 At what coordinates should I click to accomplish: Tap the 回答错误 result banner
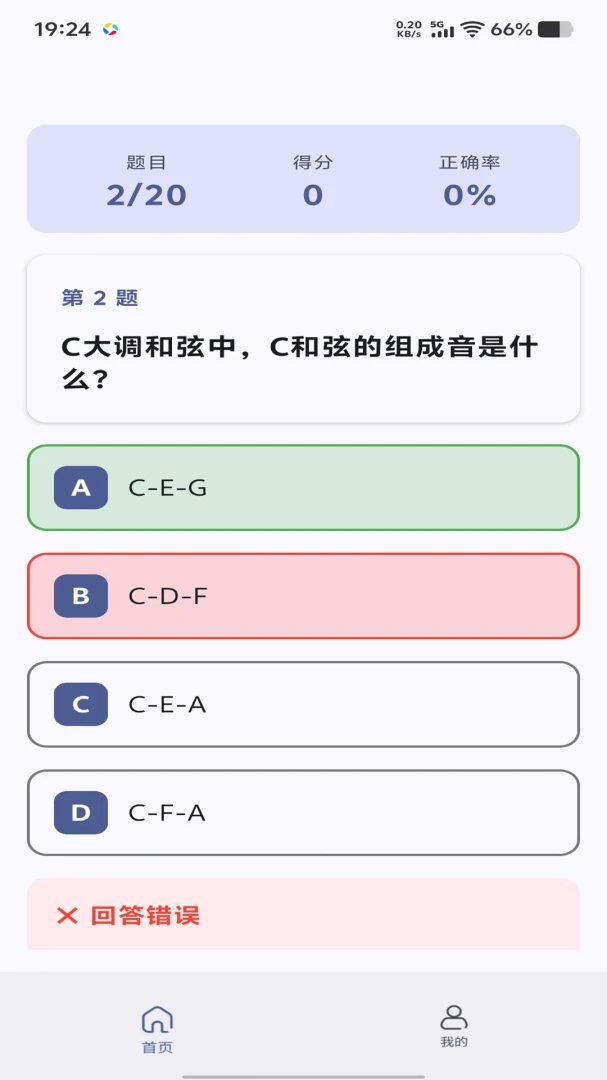[x=303, y=915]
